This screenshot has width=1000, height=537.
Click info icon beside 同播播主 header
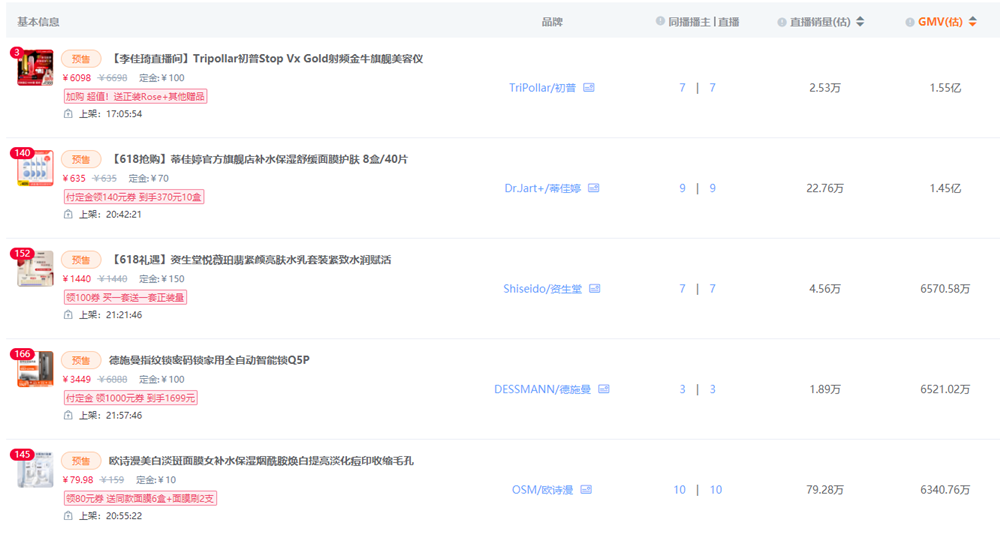[x=660, y=21]
